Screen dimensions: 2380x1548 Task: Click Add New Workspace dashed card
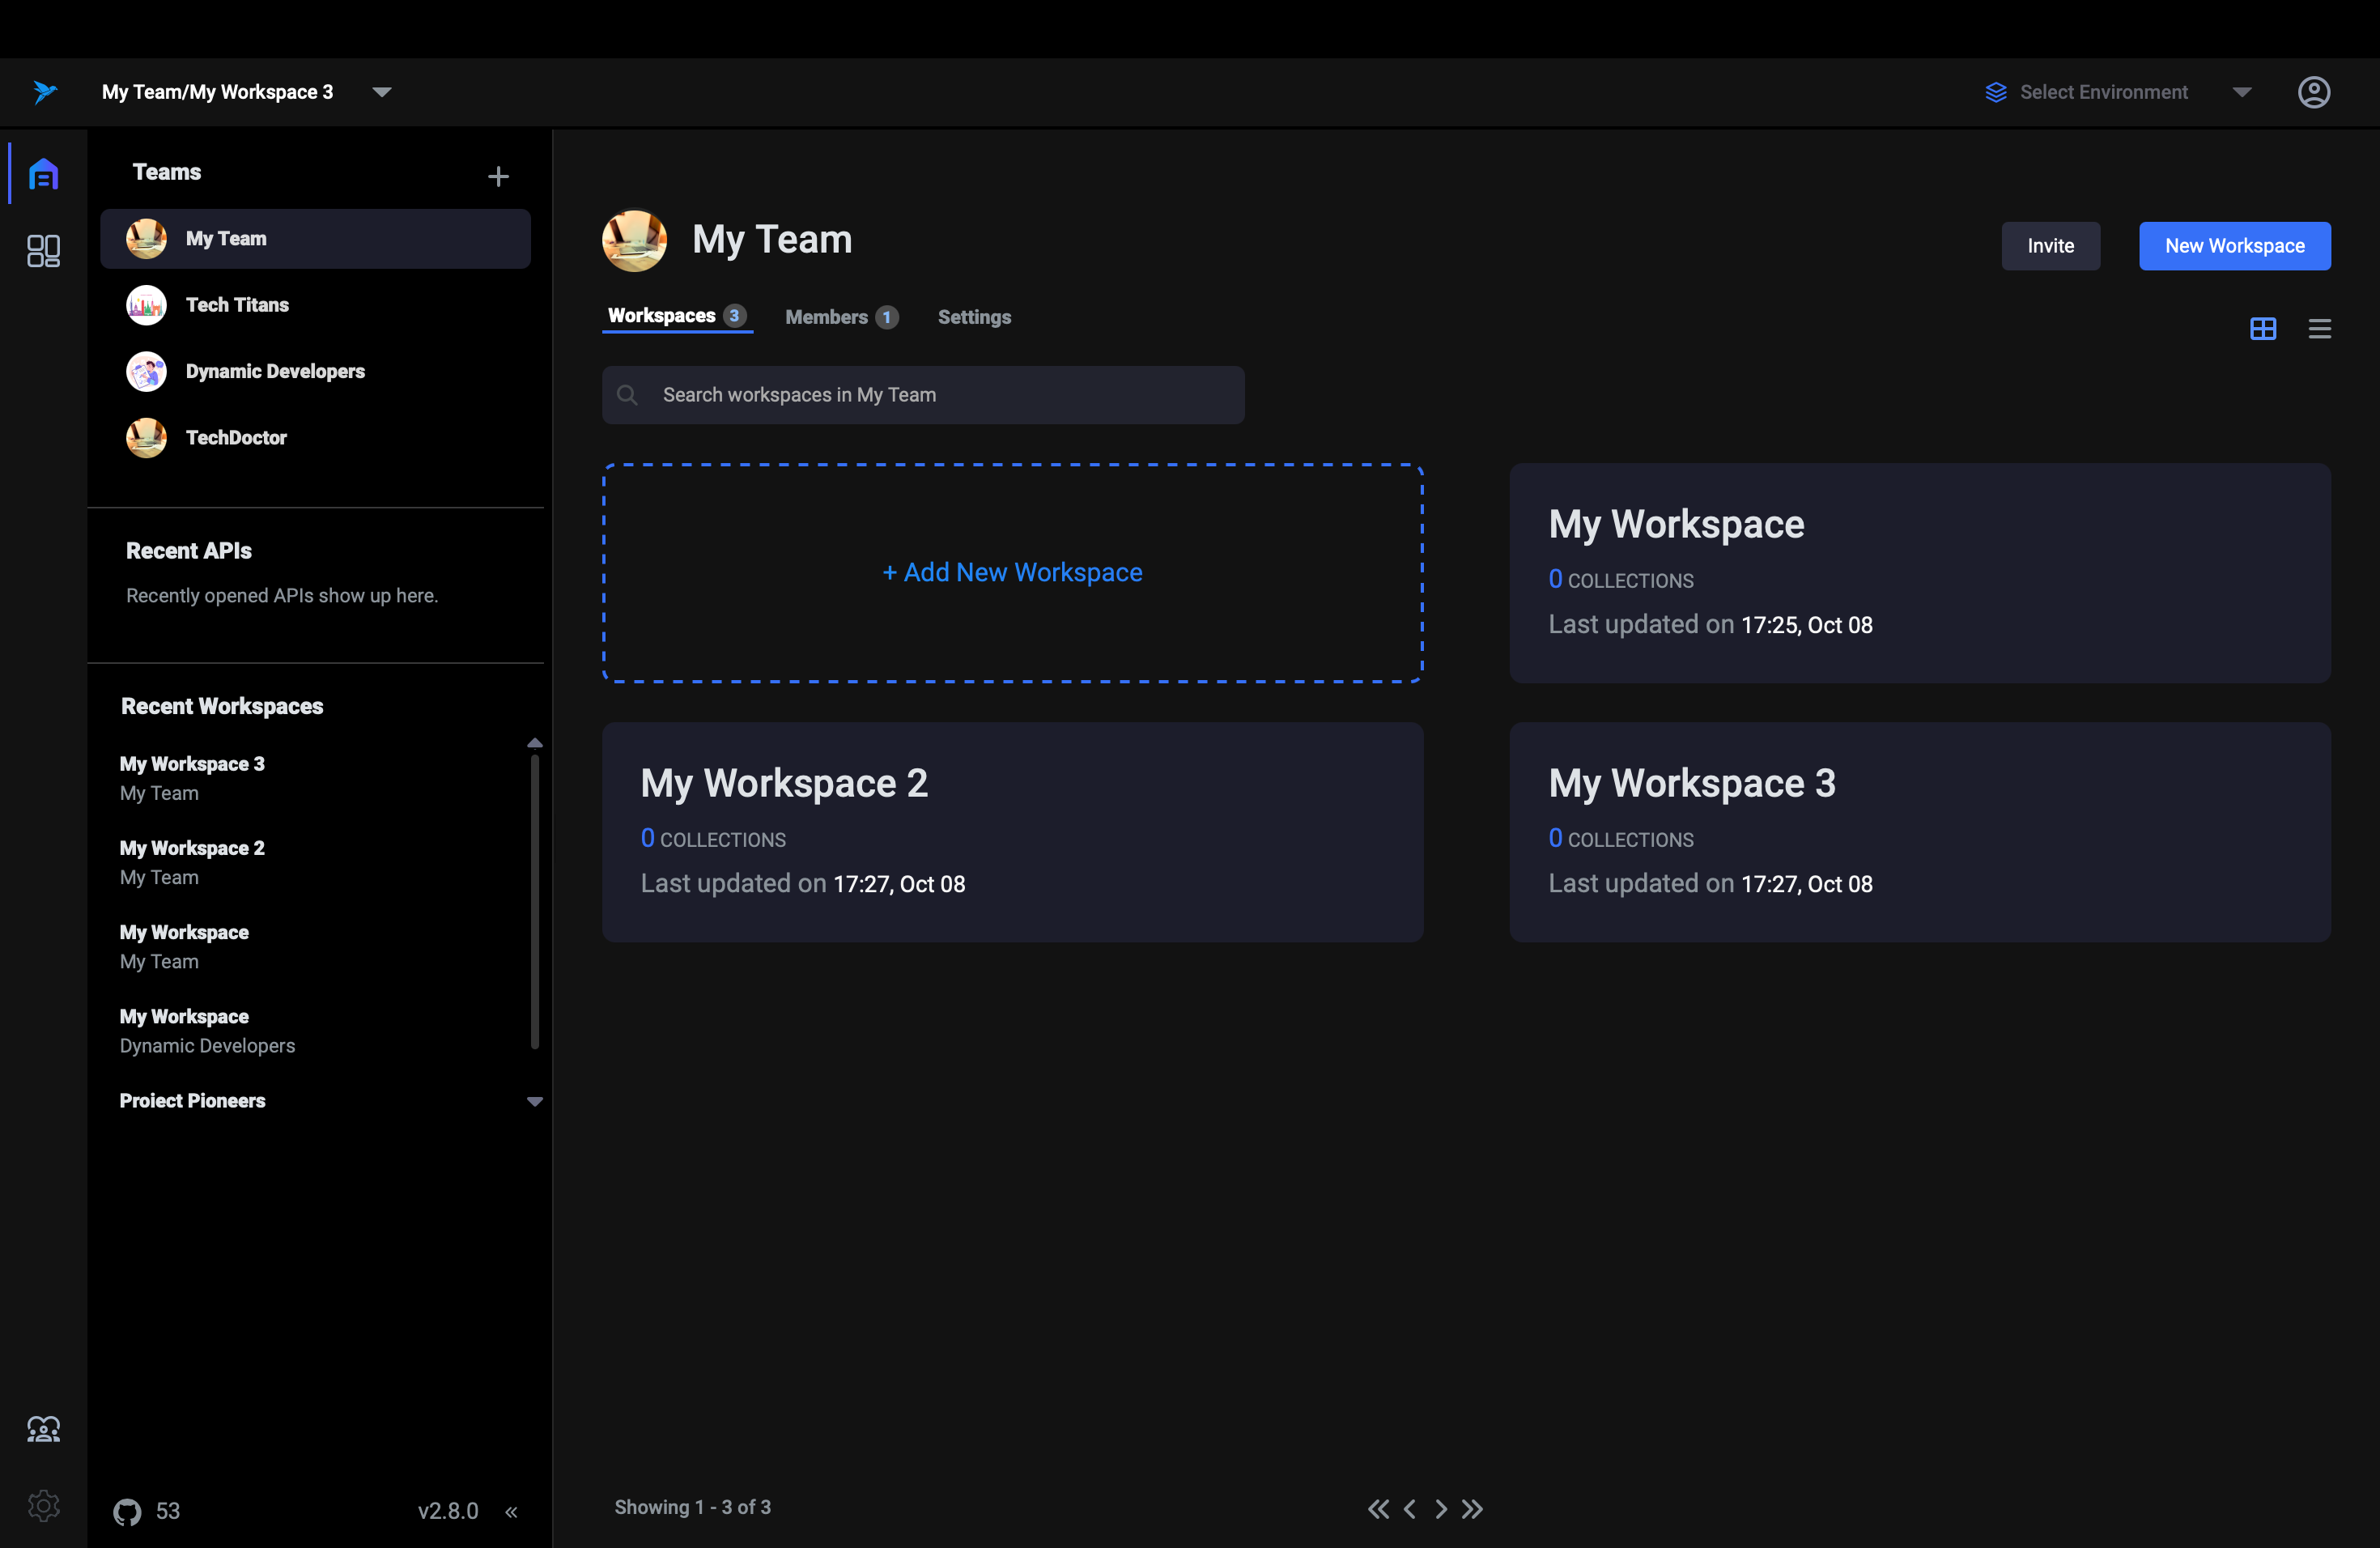pyautogui.click(x=1013, y=571)
